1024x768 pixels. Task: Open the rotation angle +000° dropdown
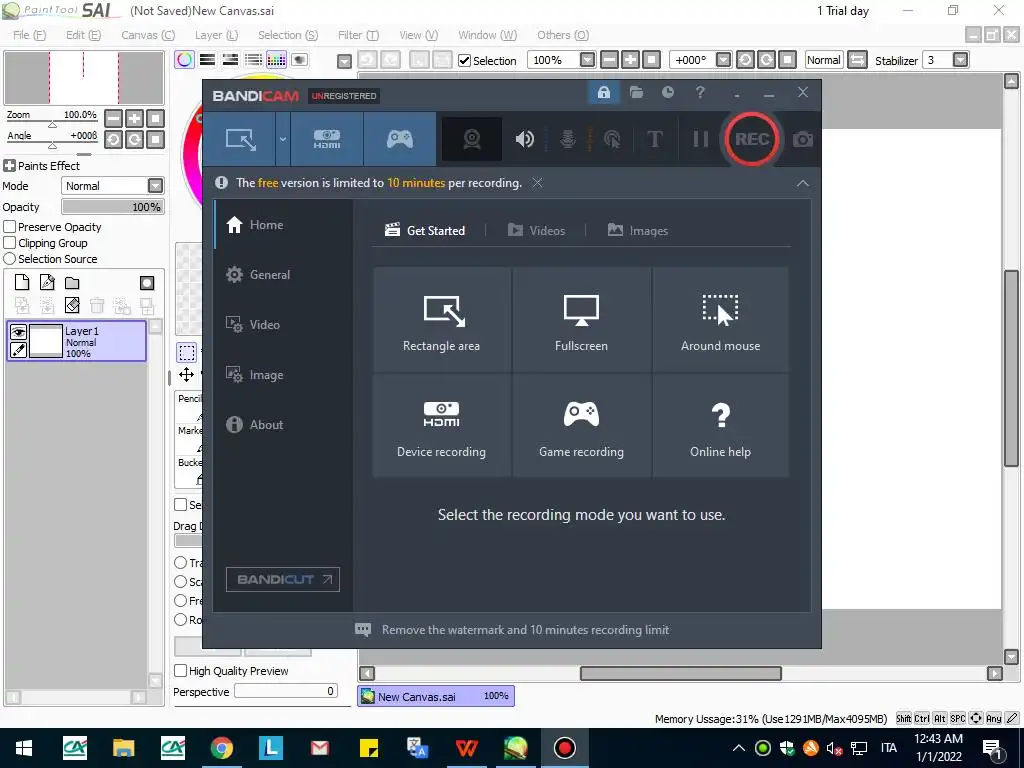[723, 60]
